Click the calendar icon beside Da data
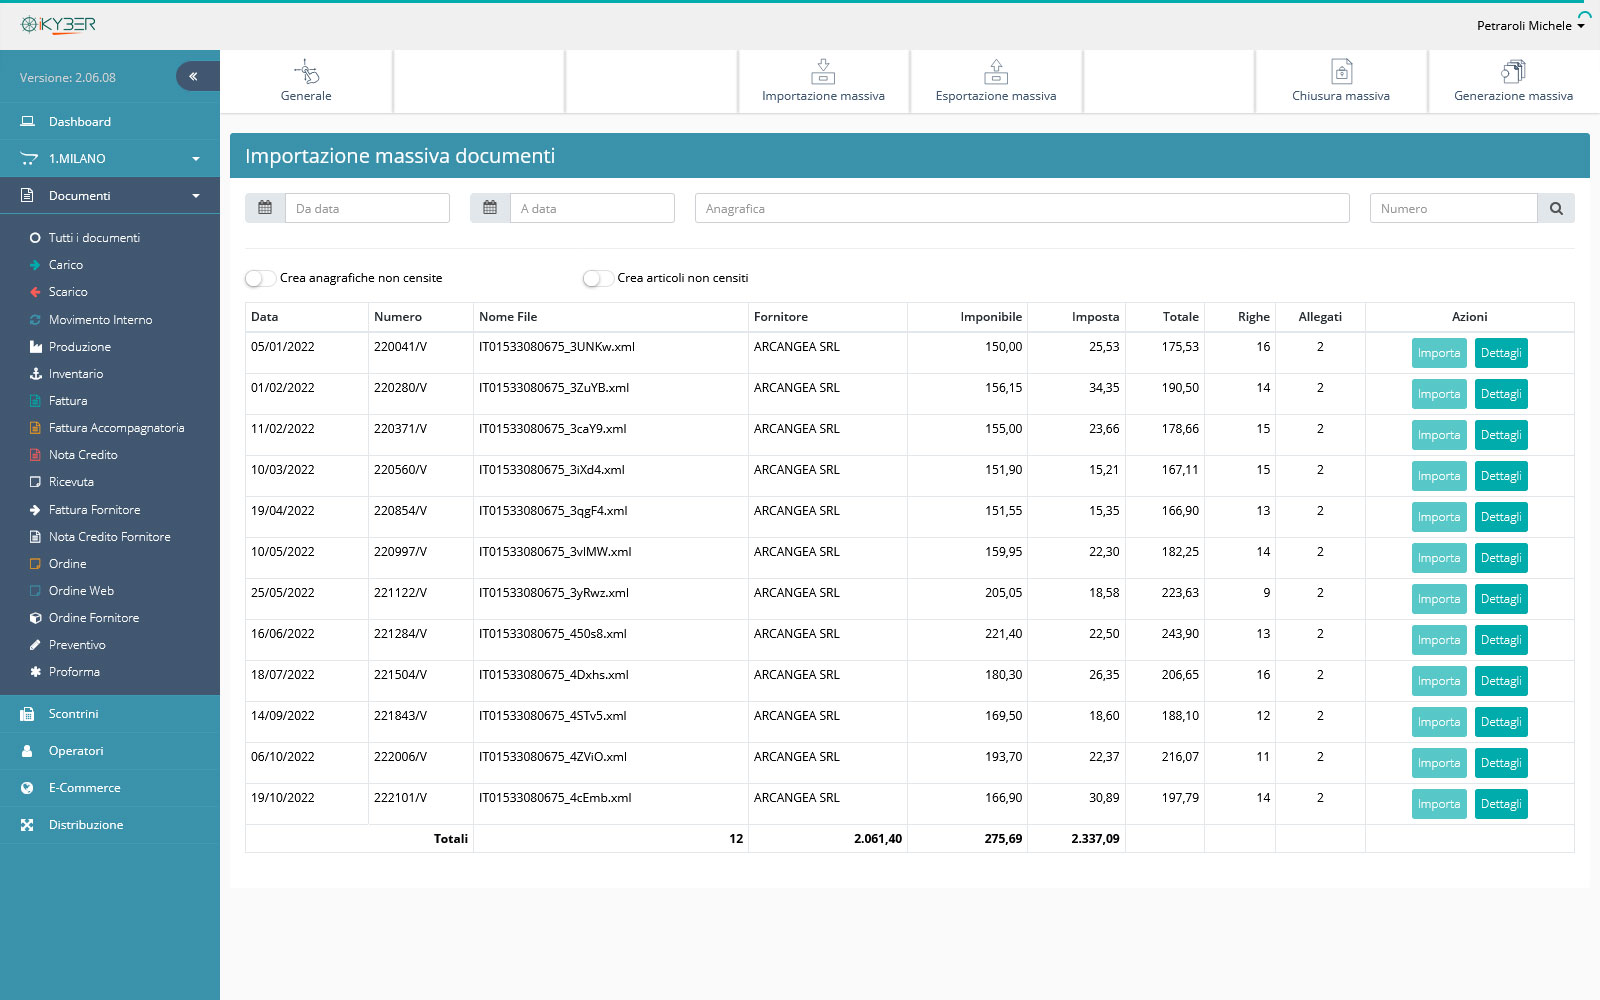Image resolution: width=1600 pixels, height=1000 pixels. [x=265, y=208]
